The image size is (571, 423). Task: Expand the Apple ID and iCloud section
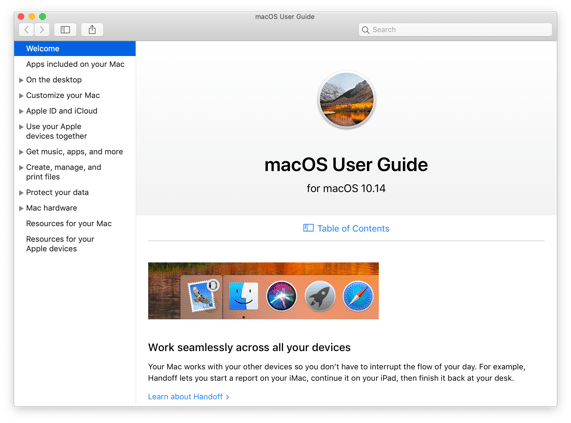point(21,111)
